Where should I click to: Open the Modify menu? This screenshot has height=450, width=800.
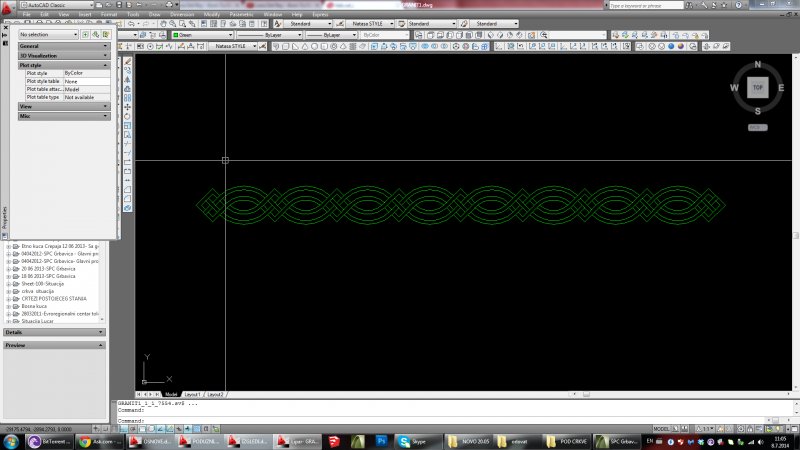[212, 14]
